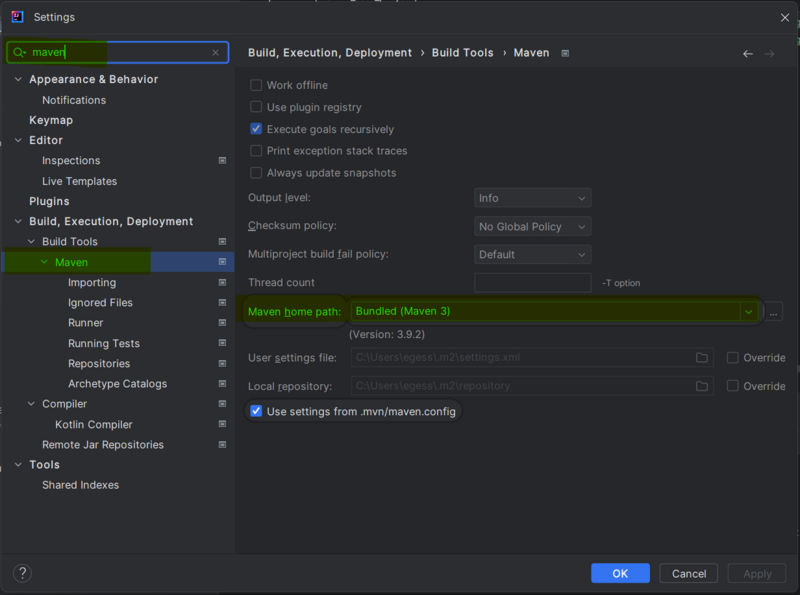Click the search magnifier icon
Screen dimensions: 800x595
tap(19, 53)
